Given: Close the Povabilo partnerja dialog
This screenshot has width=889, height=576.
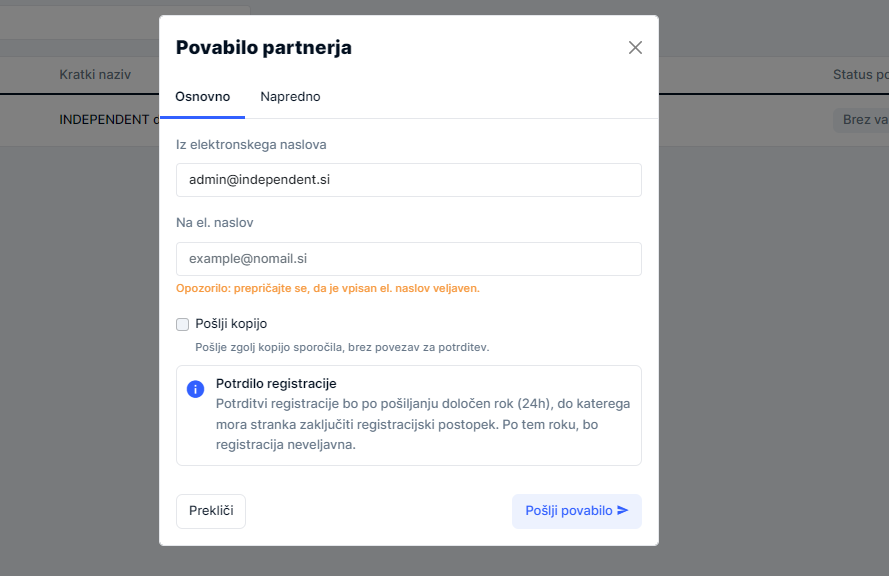Looking at the screenshot, I should pyautogui.click(x=635, y=47).
